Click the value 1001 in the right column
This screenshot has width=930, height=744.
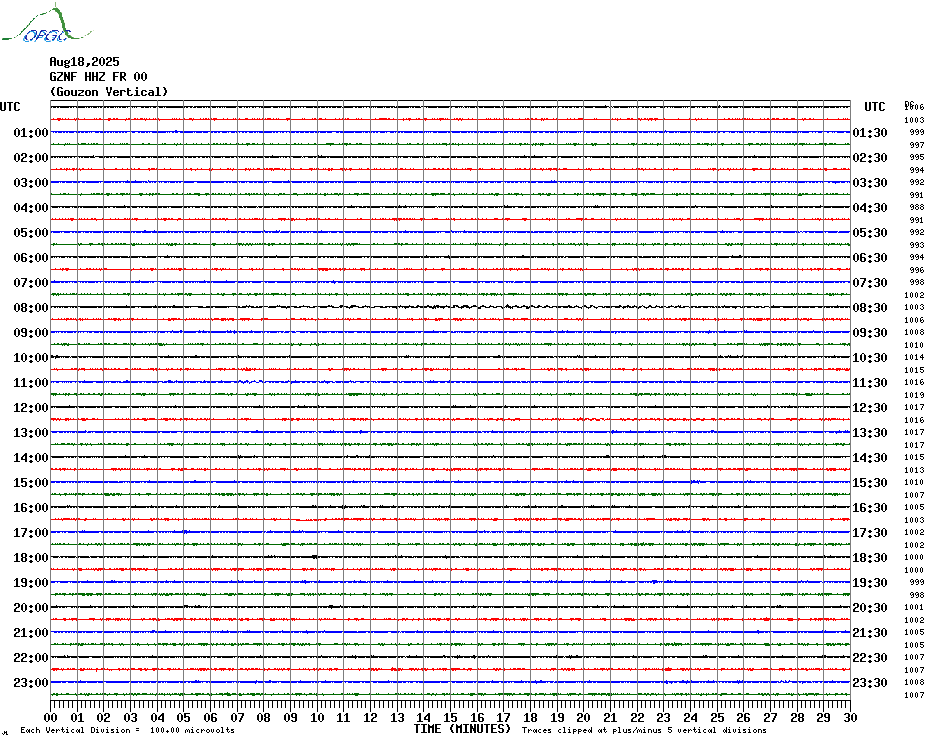[x=915, y=608]
